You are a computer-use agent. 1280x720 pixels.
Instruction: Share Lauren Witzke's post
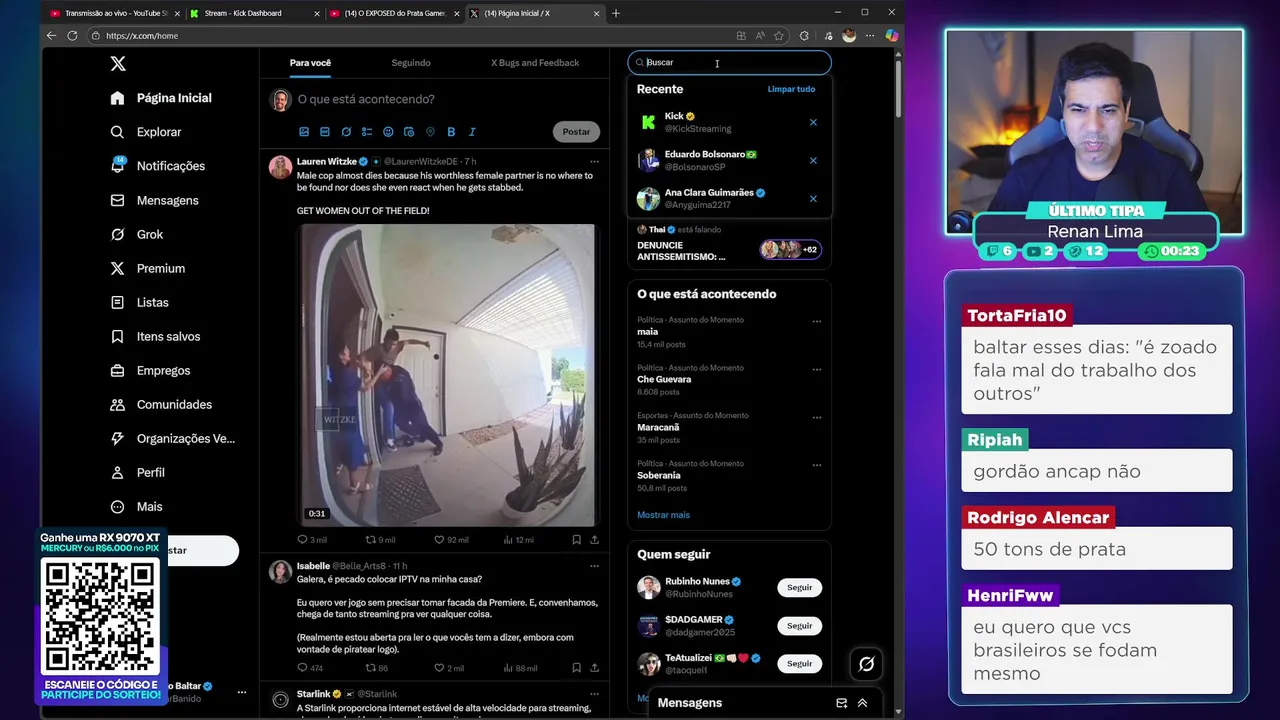pos(595,540)
